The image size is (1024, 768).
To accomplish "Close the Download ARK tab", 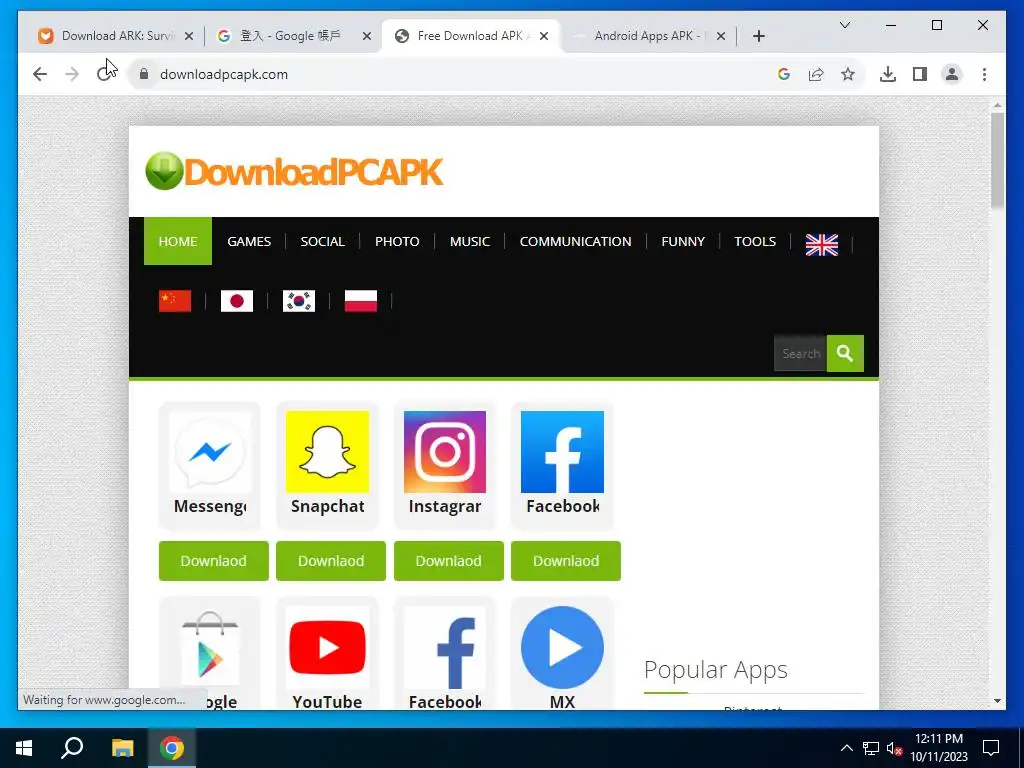I will point(189,36).
